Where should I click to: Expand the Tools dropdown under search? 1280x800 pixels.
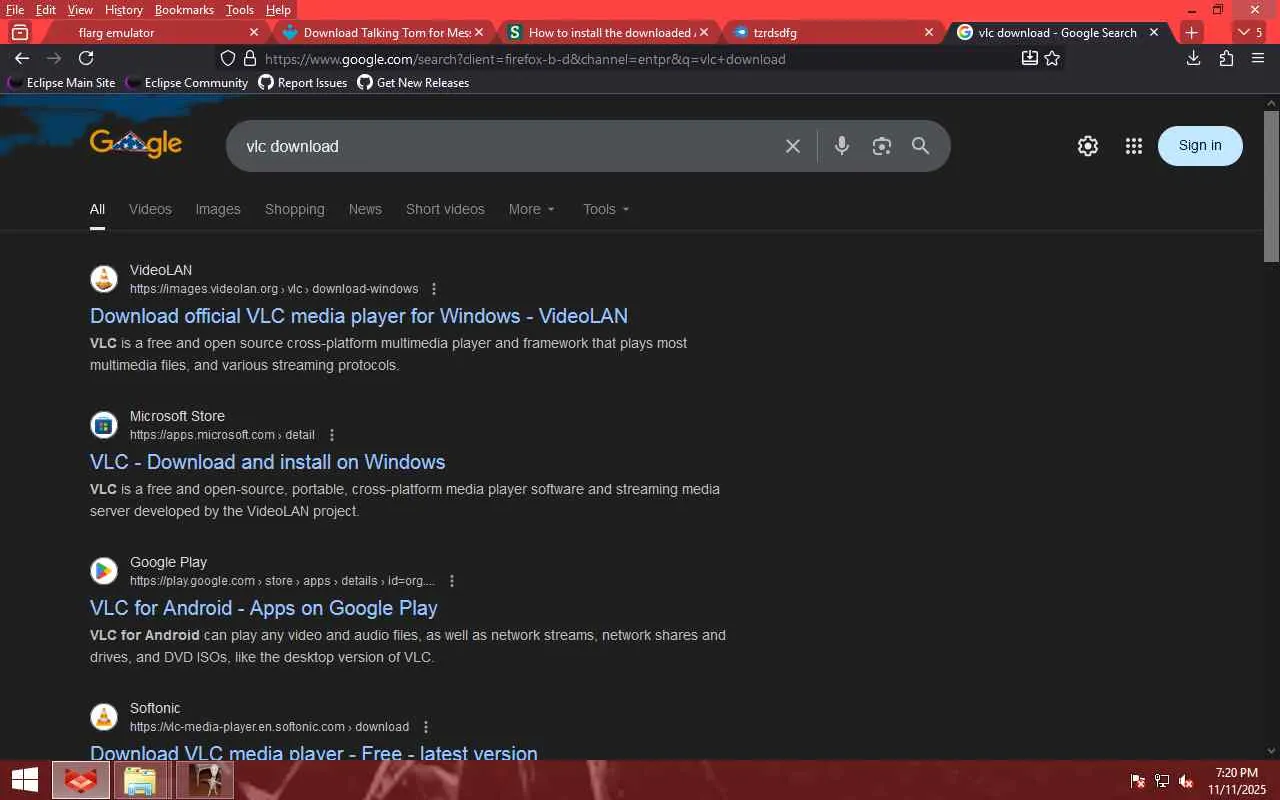(606, 209)
